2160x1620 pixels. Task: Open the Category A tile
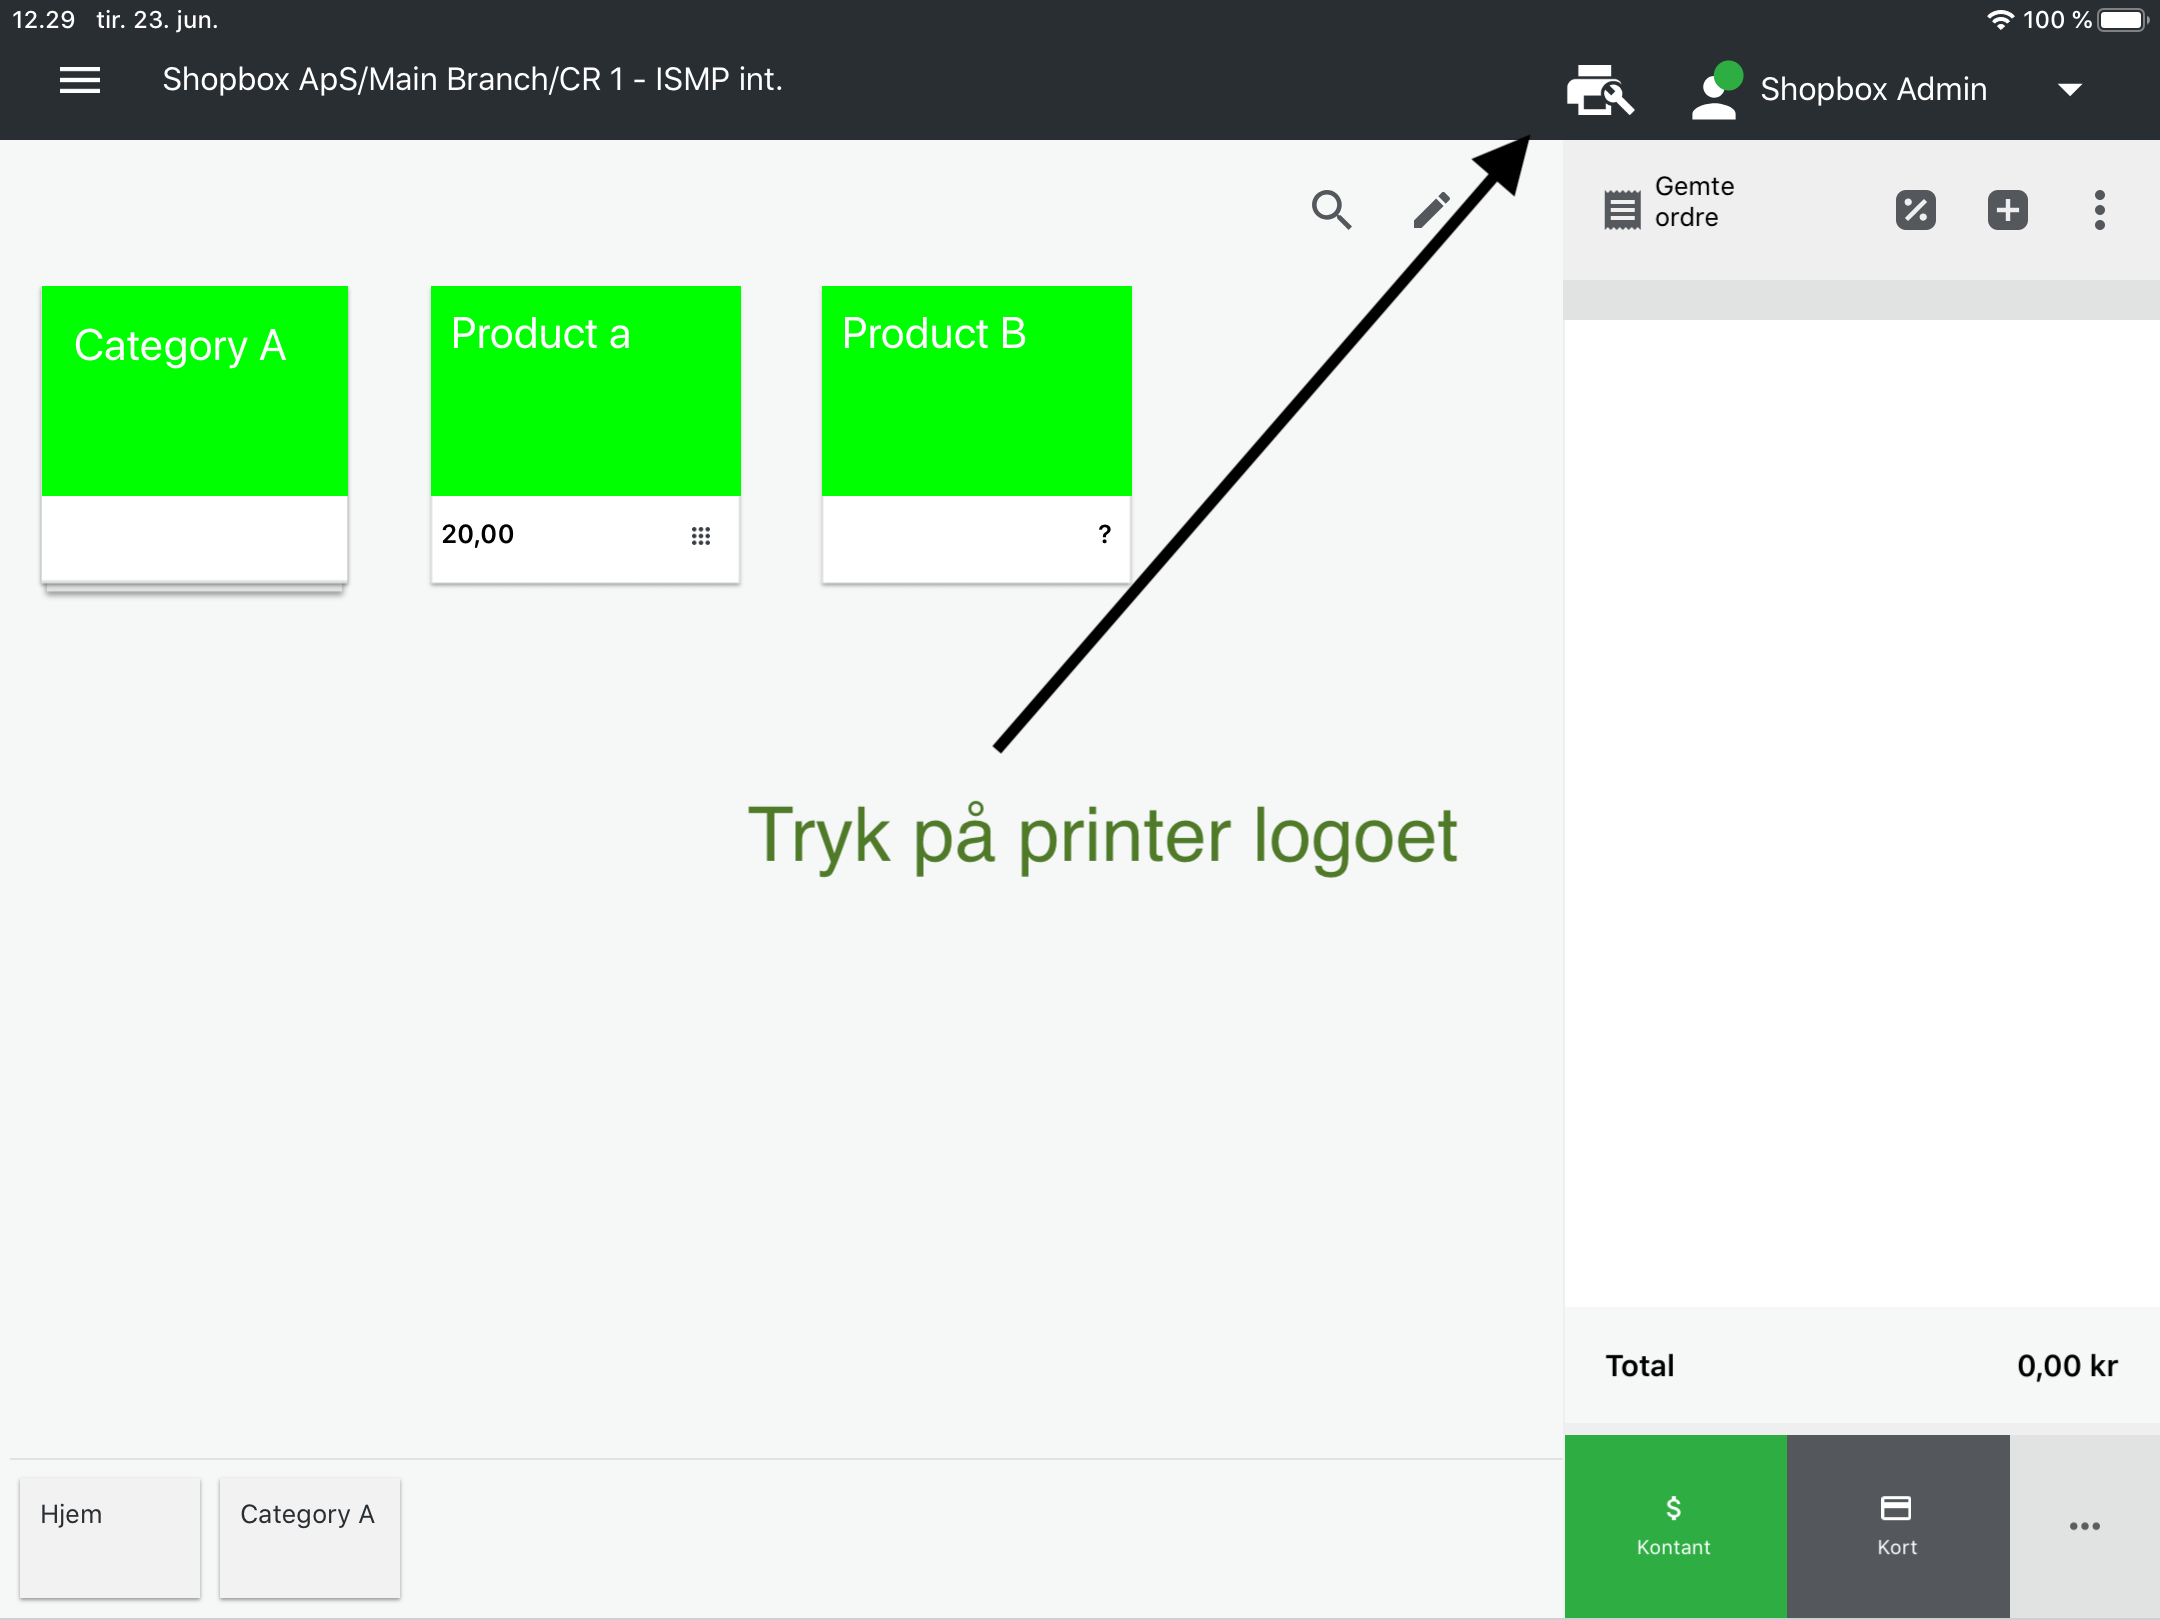(x=195, y=435)
